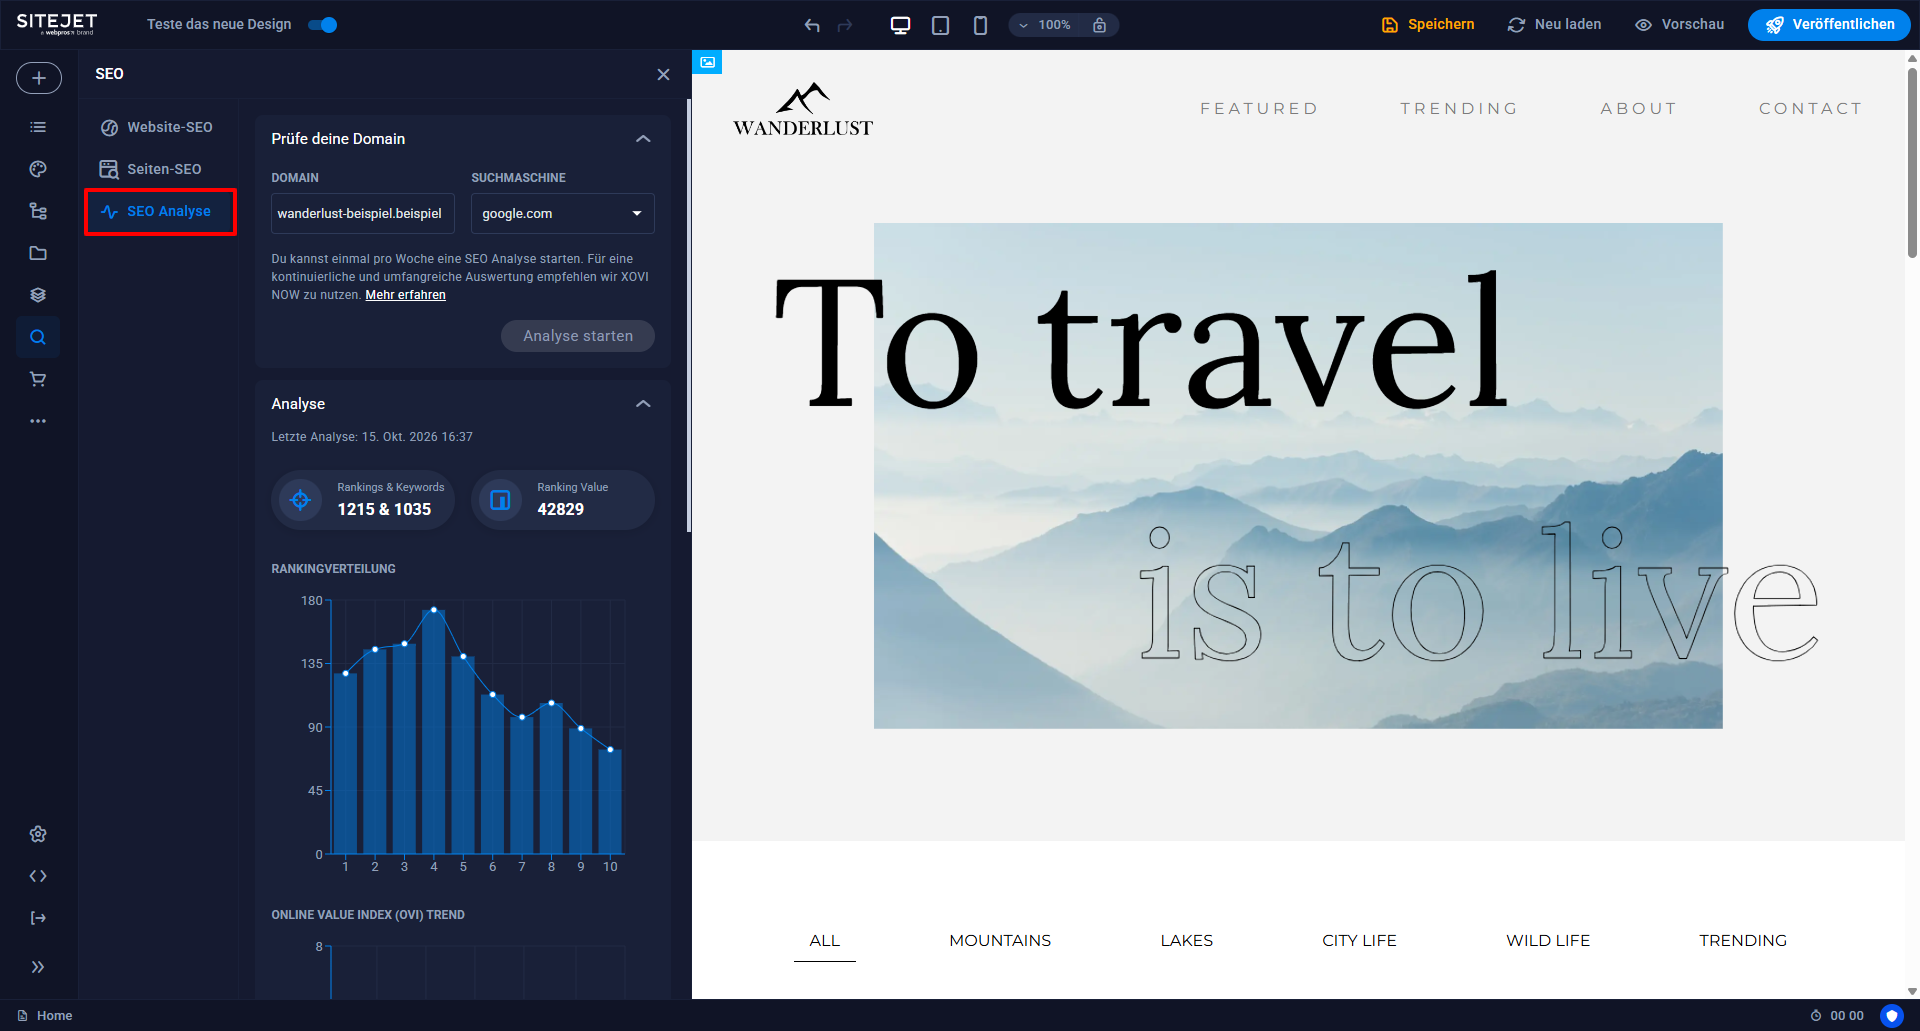Select Website-SEO menu item

coord(157,127)
